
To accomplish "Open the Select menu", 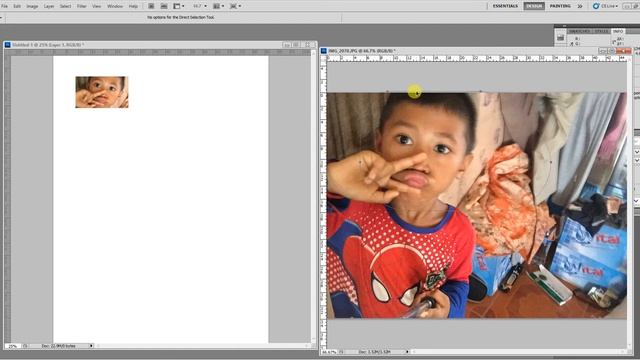I will tap(65, 6).
